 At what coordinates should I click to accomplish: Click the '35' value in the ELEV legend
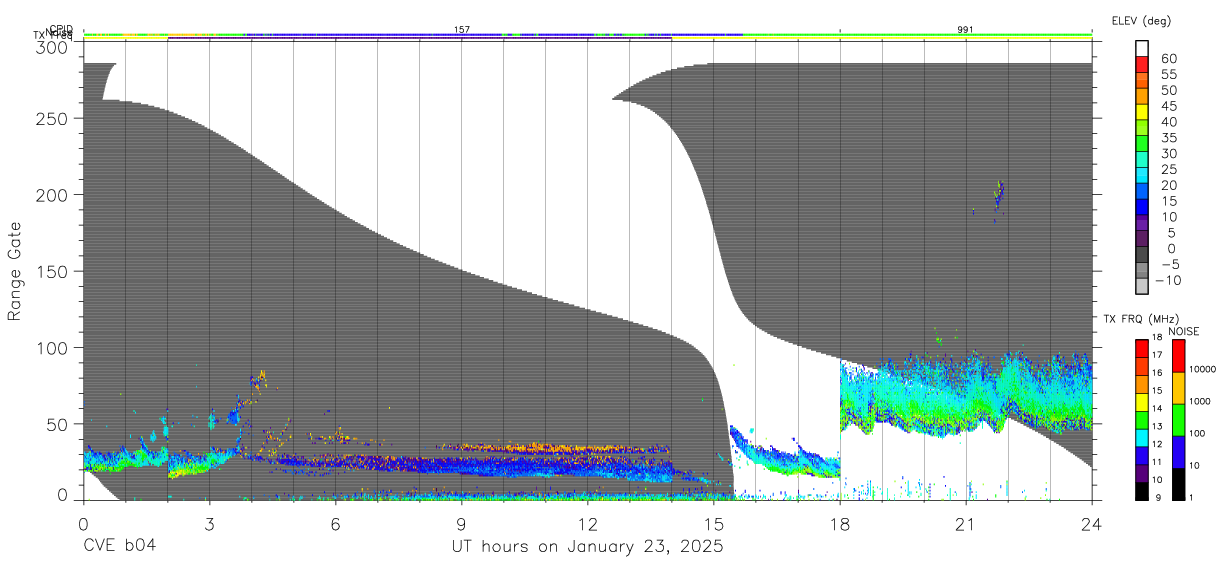(x=1168, y=137)
